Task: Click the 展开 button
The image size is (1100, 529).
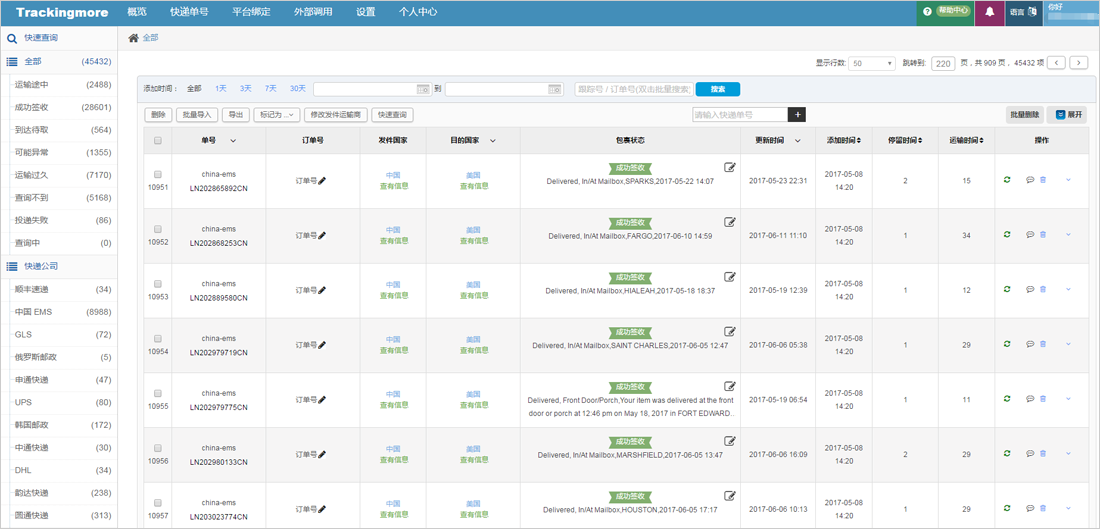Action: 1066,114
